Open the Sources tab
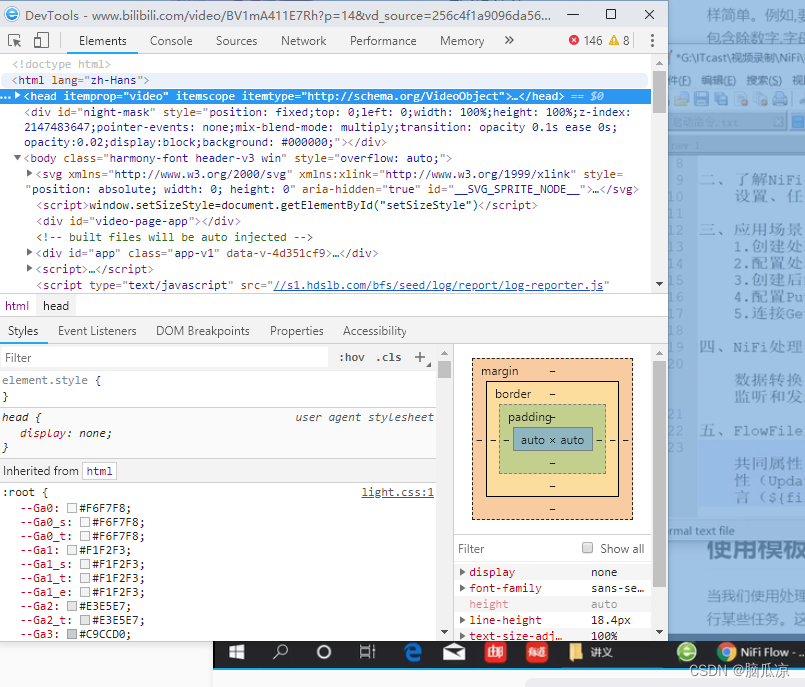The width and height of the screenshot is (805, 687). point(236,41)
